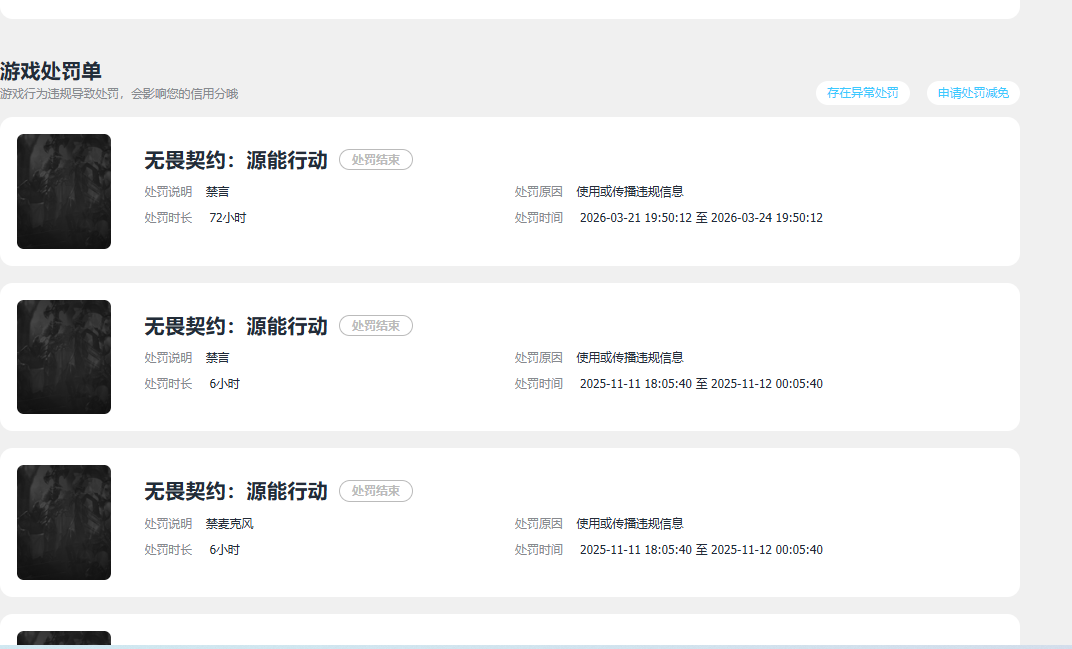
Task: Select the 2025-11-11 date range in the 禁麦克风 card
Action: coord(701,550)
